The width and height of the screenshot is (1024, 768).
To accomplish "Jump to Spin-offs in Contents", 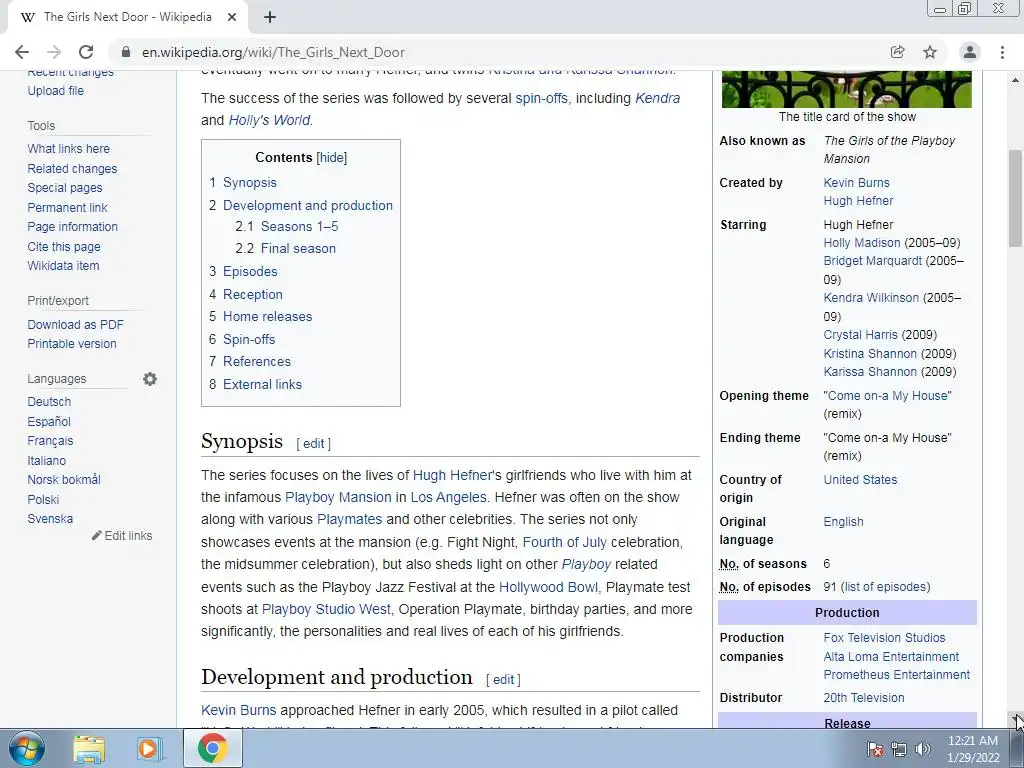I will 249,340.
